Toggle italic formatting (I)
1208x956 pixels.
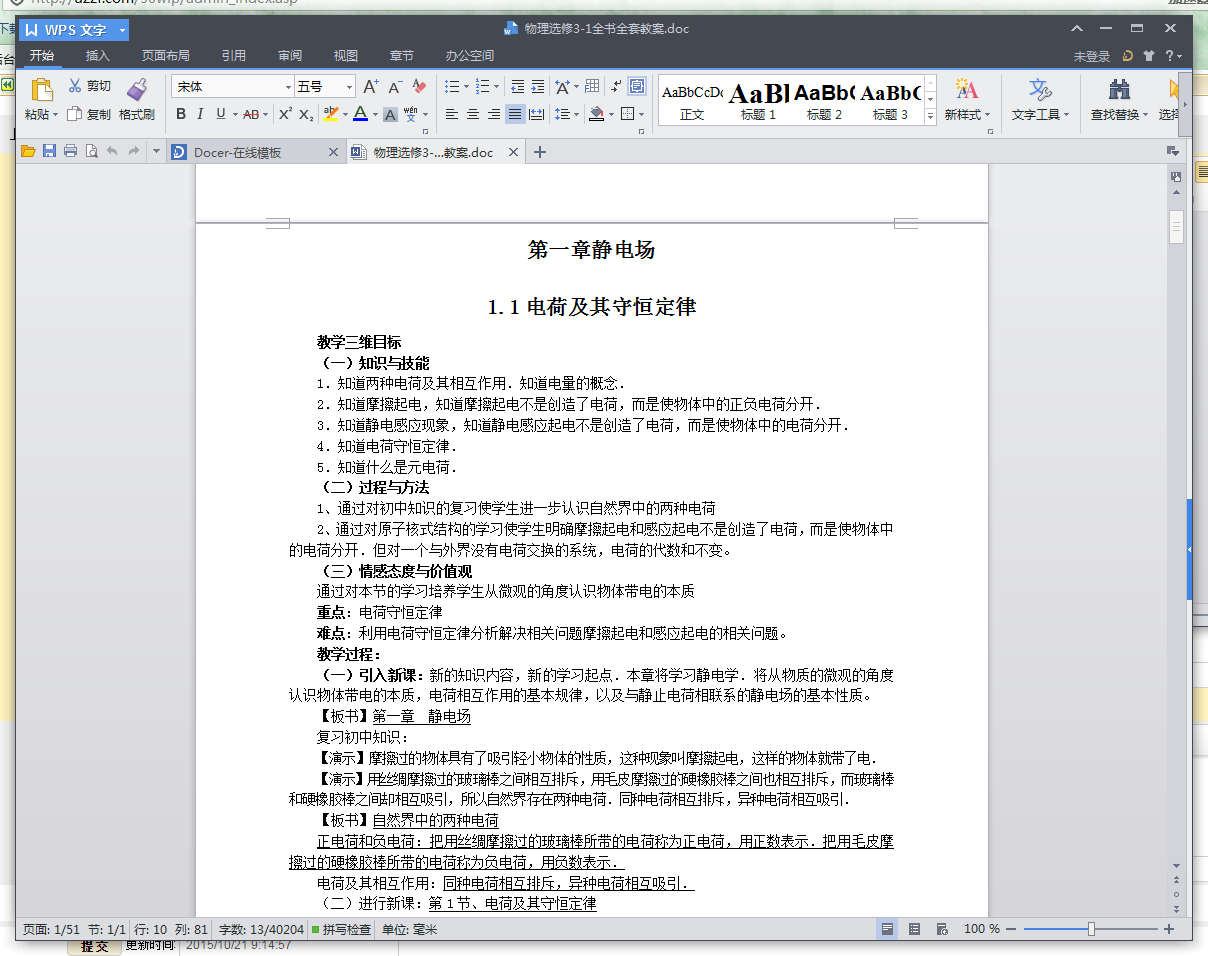[x=200, y=114]
